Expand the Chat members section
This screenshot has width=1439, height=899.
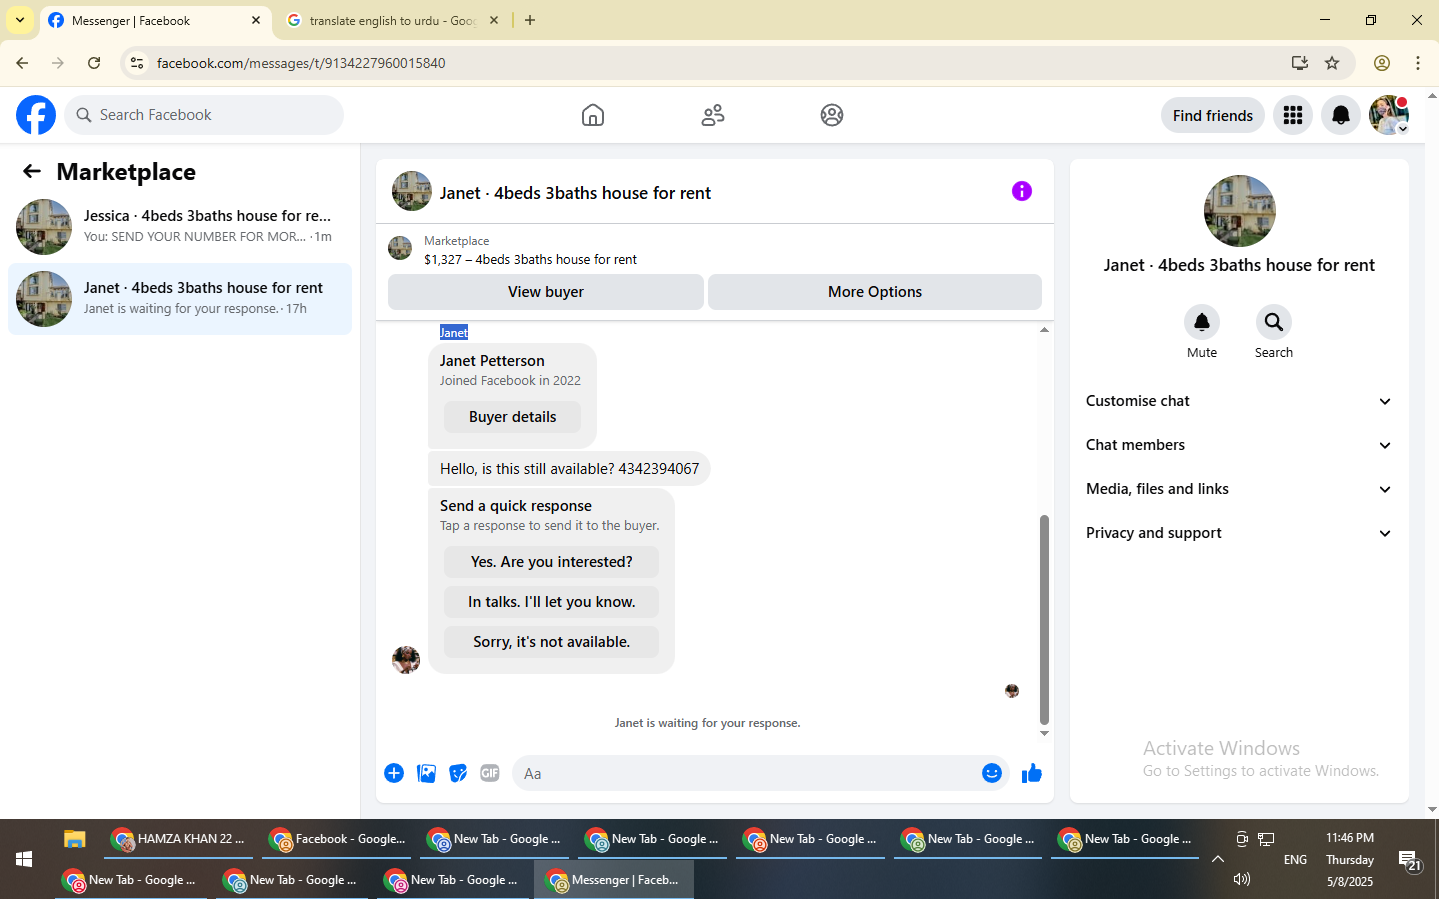click(1239, 445)
